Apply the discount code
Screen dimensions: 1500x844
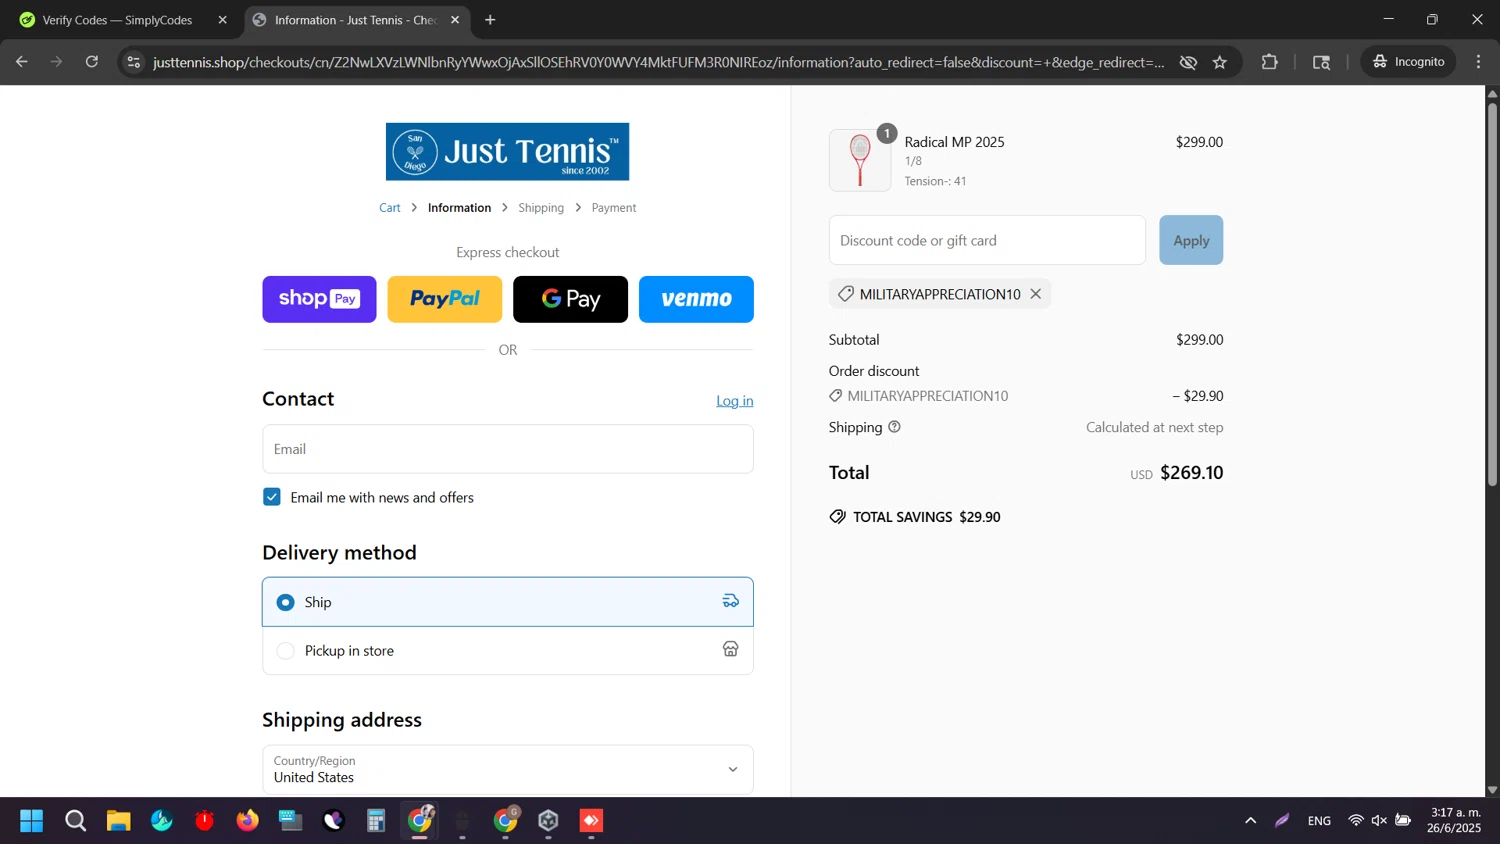click(1191, 240)
